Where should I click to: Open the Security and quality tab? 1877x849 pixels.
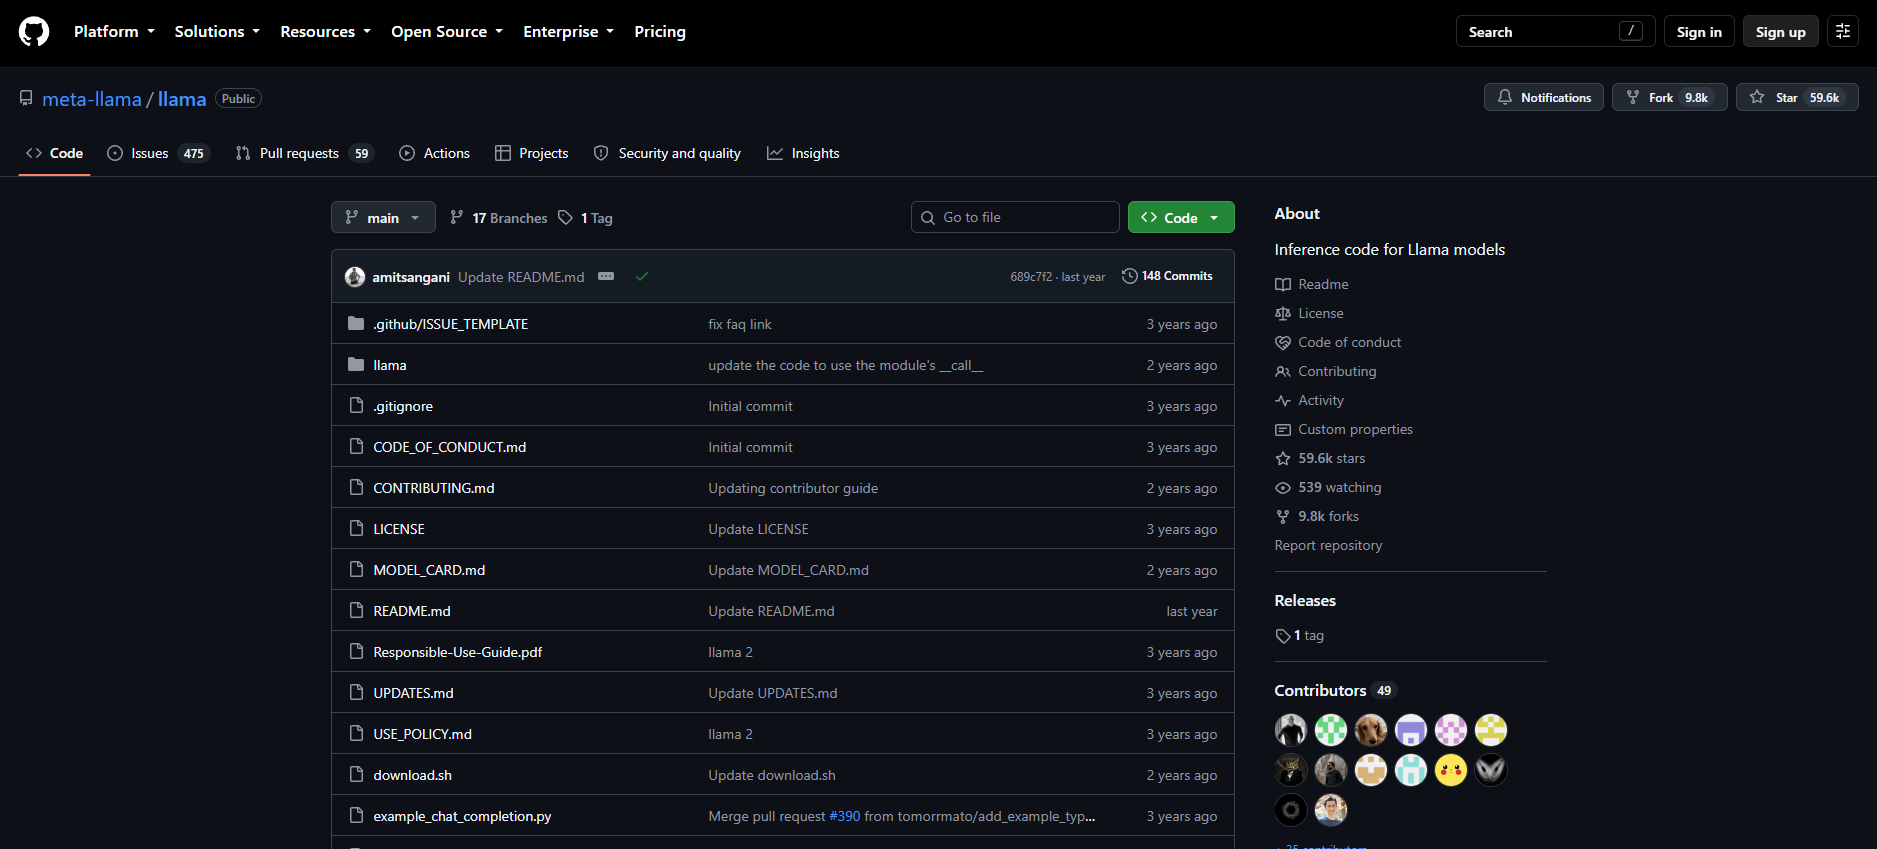coord(667,153)
